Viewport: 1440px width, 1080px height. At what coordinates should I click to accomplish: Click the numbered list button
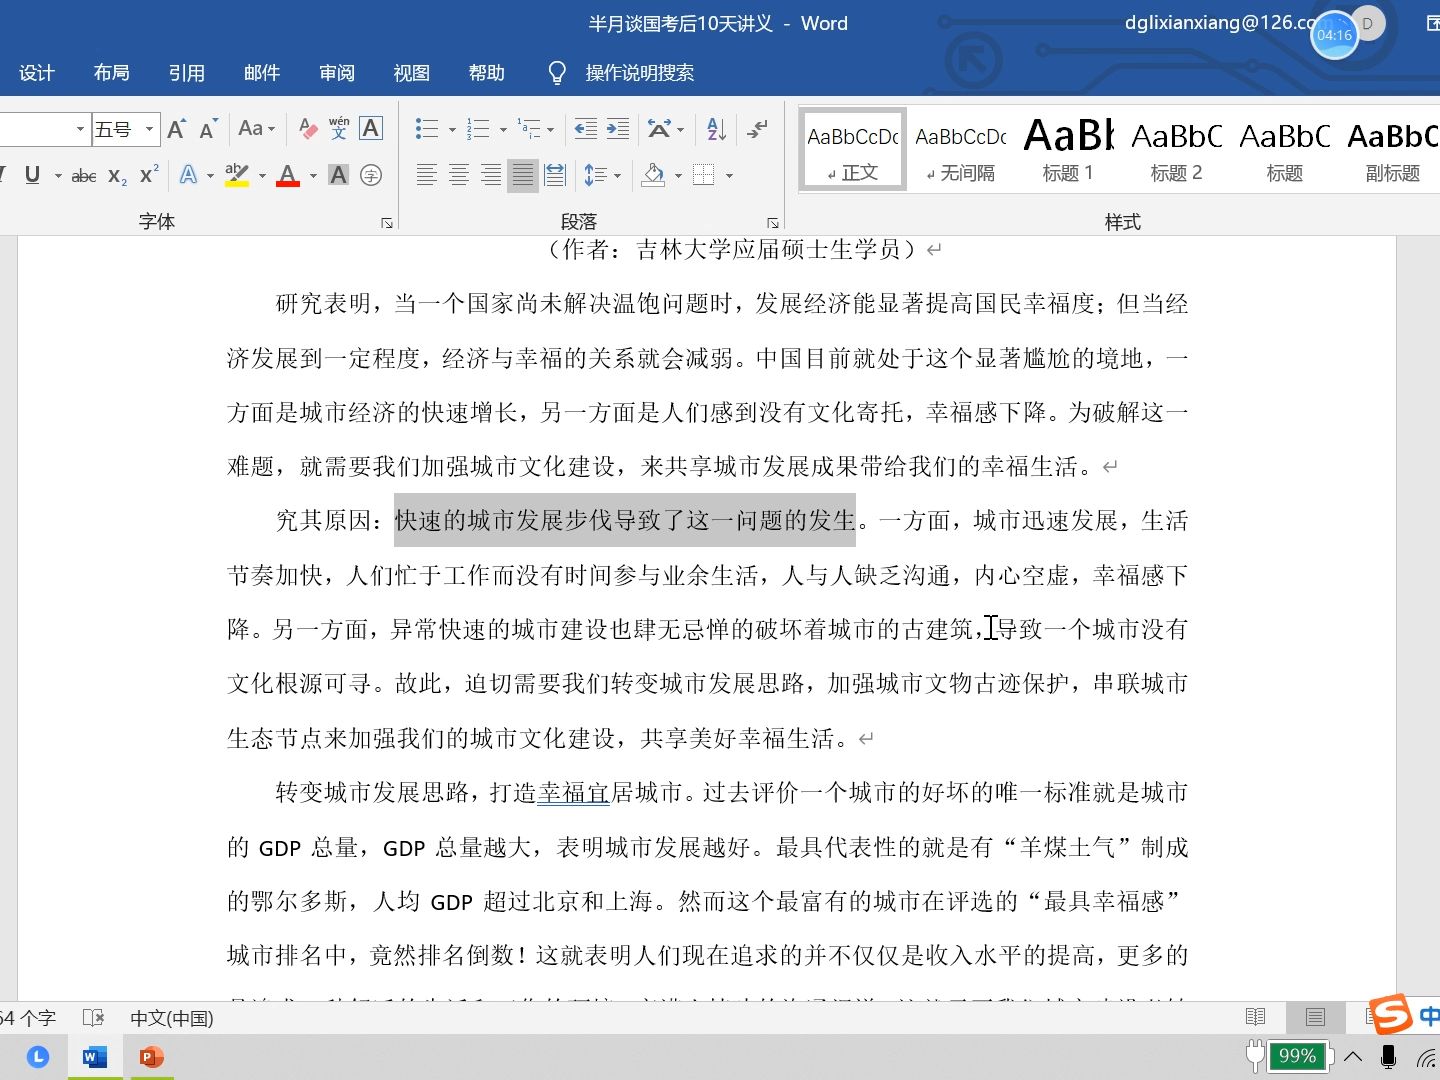[x=479, y=129]
